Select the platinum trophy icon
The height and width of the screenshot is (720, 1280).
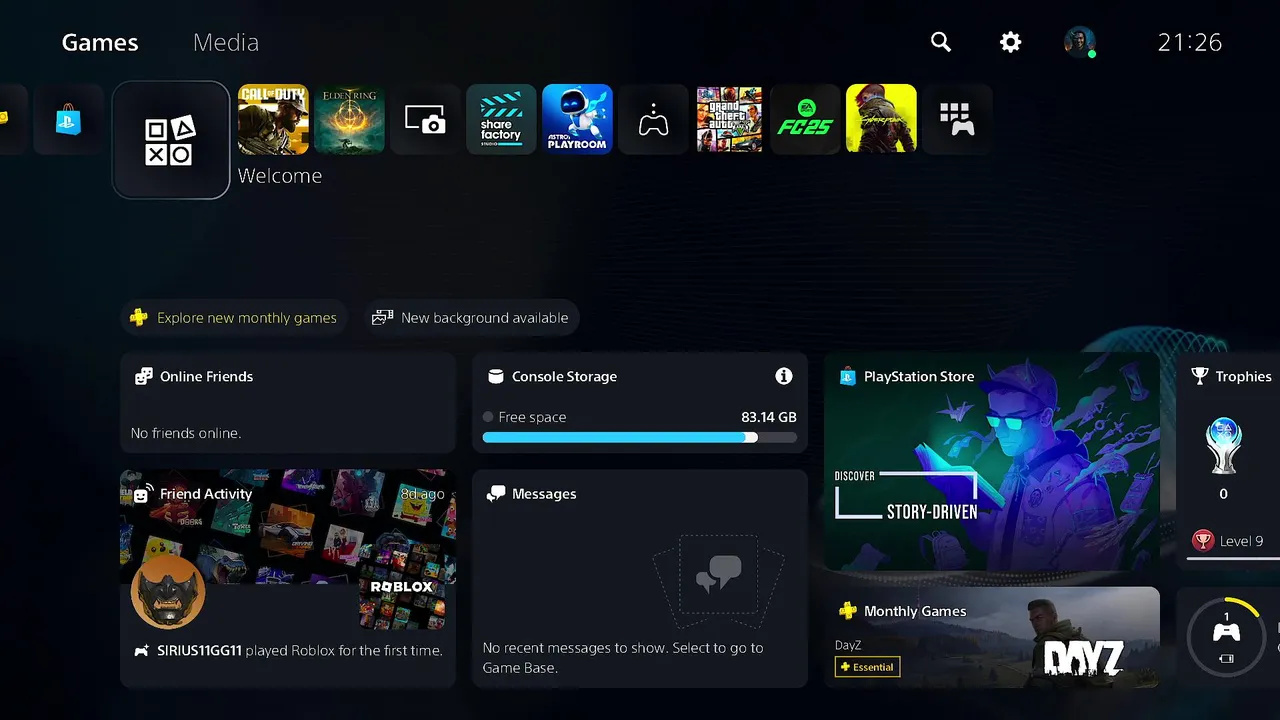(1224, 446)
